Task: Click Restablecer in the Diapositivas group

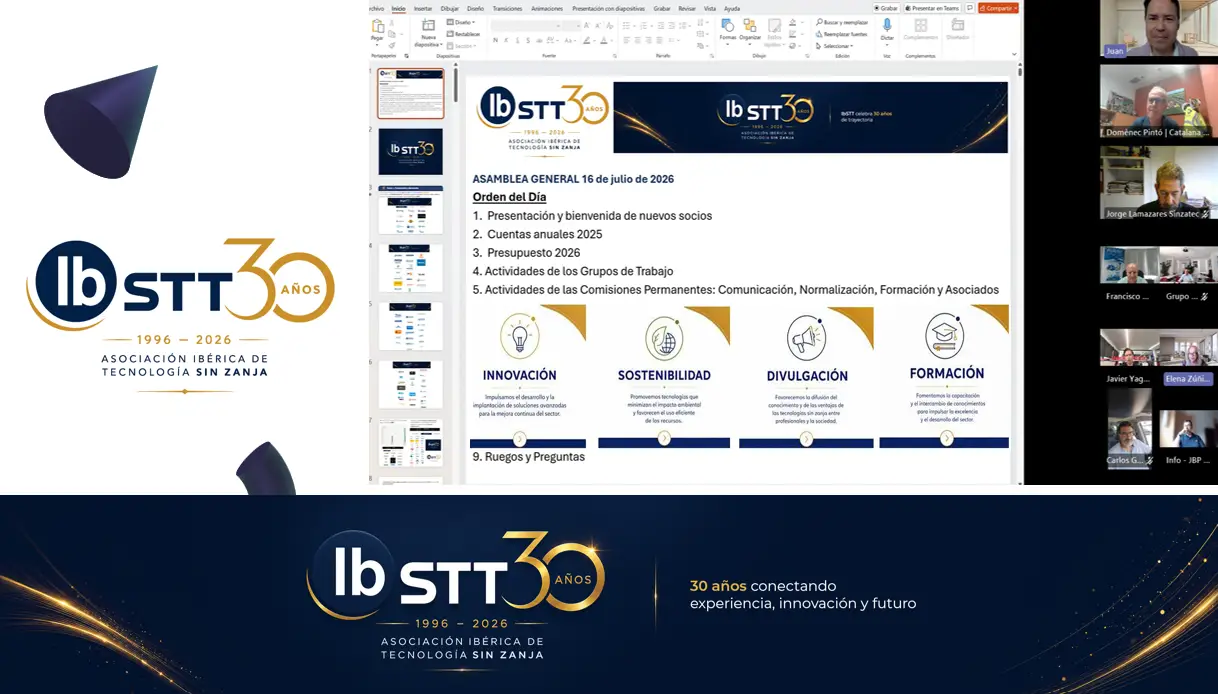Action: coord(463,34)
